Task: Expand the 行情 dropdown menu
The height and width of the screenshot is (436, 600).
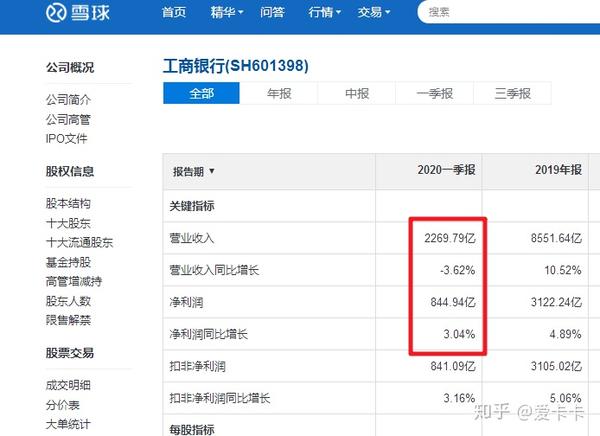Action: 324,12
